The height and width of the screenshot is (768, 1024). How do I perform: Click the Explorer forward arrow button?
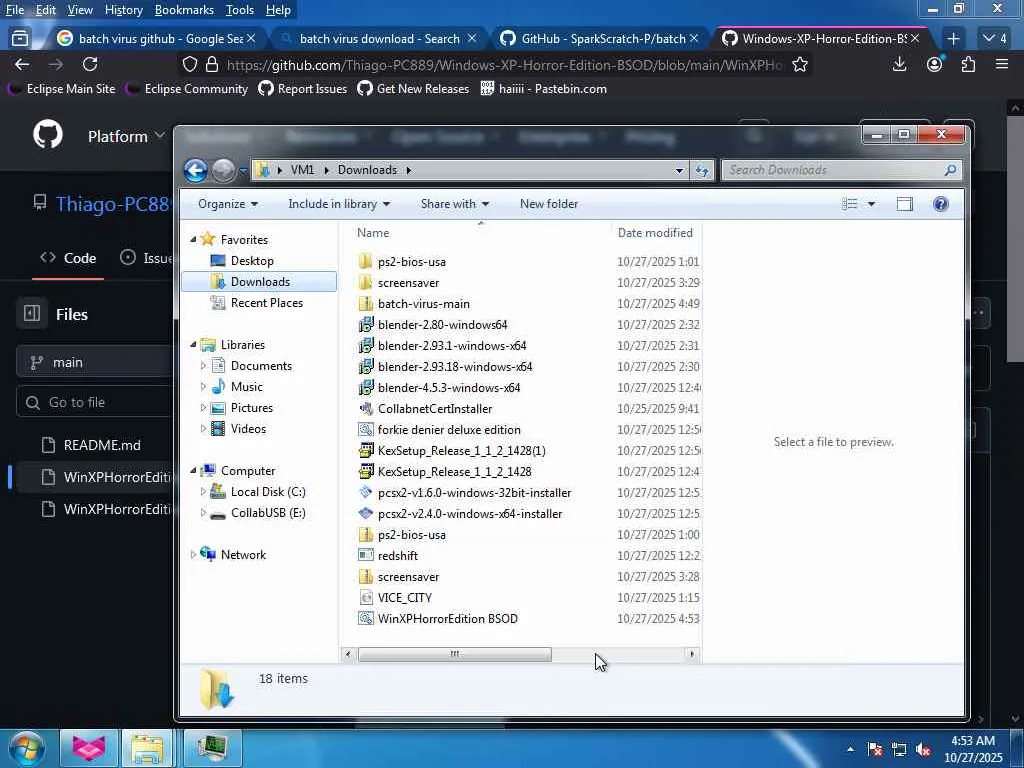pyautogui.click(x=223, y=170)
